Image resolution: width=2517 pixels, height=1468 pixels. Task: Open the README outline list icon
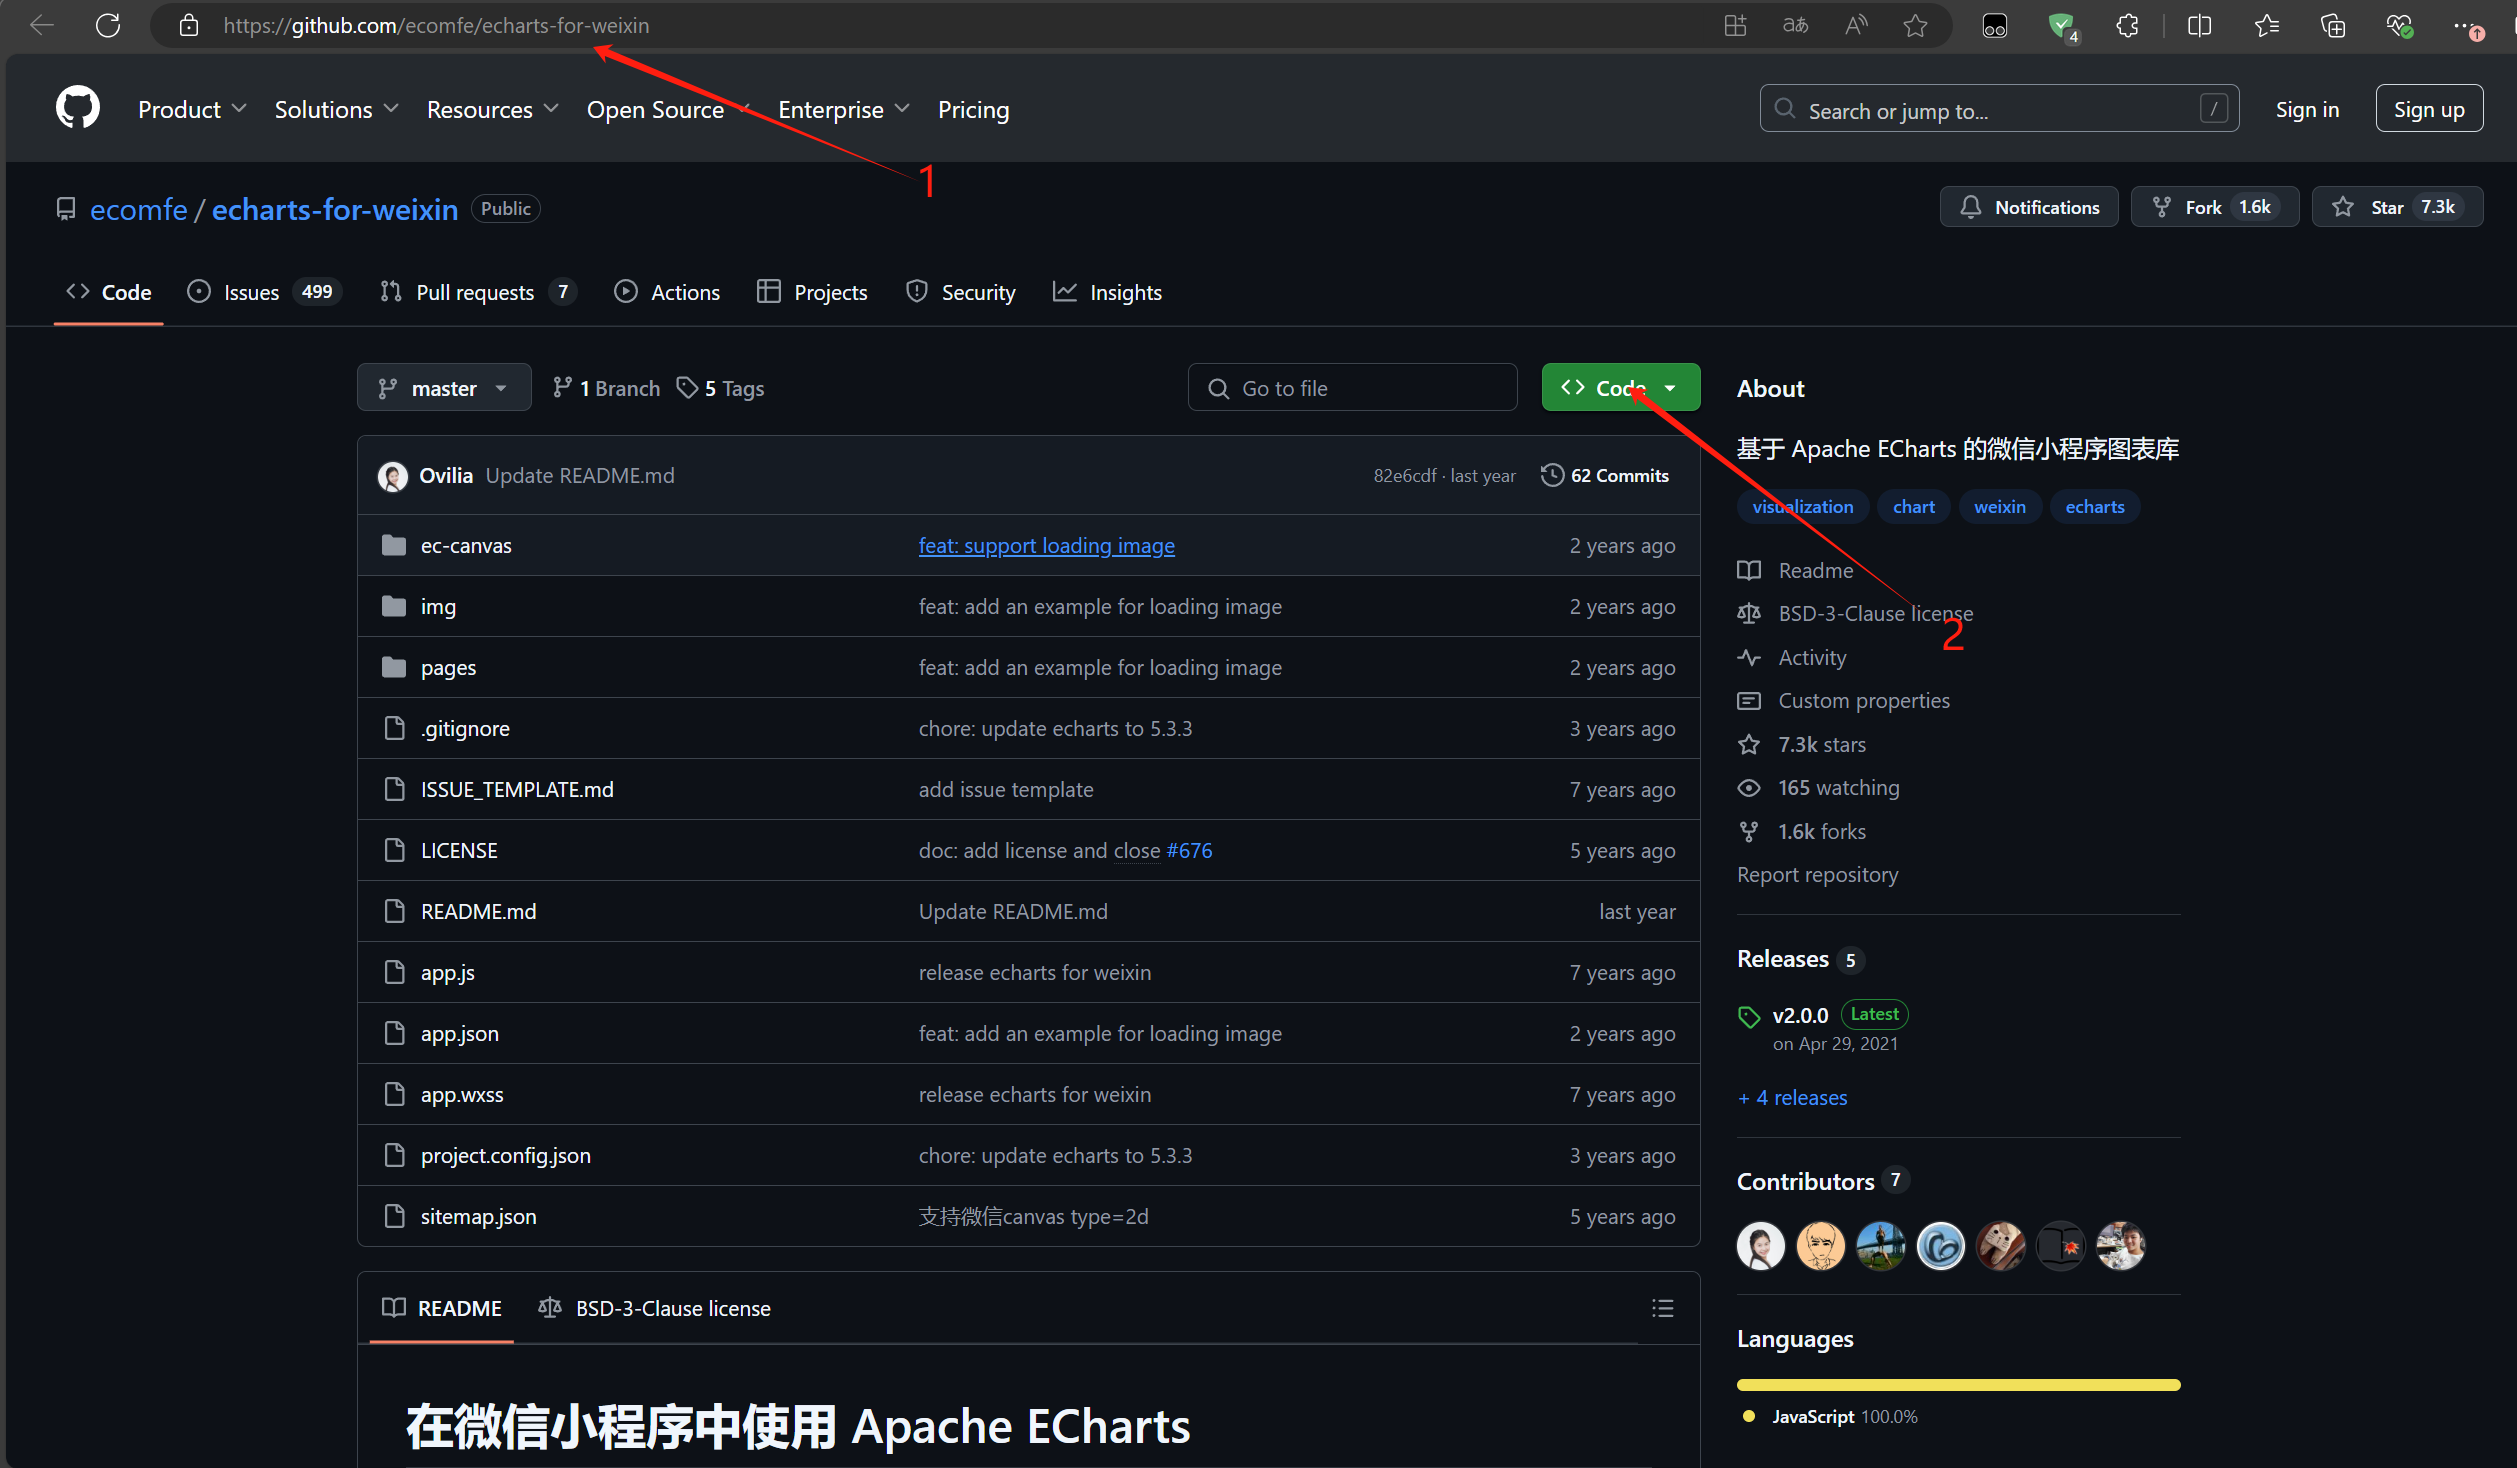[x=1662, y=1308]
